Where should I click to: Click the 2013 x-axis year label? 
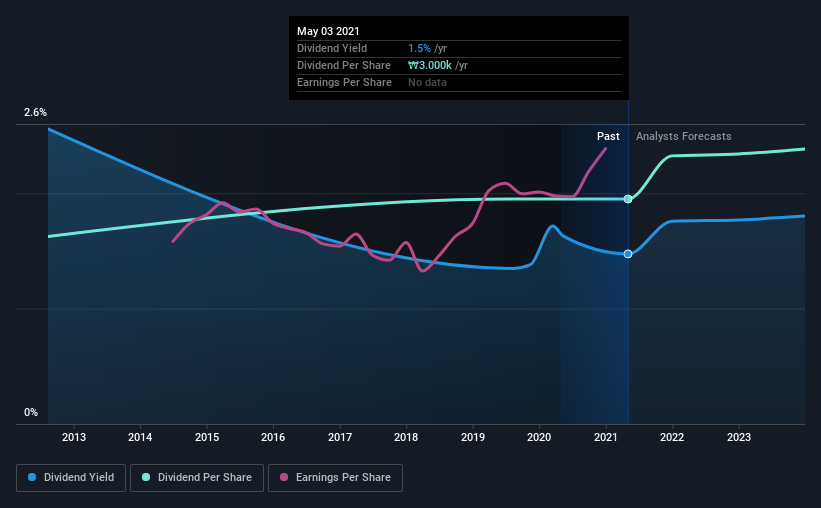(x=74, y=437)
